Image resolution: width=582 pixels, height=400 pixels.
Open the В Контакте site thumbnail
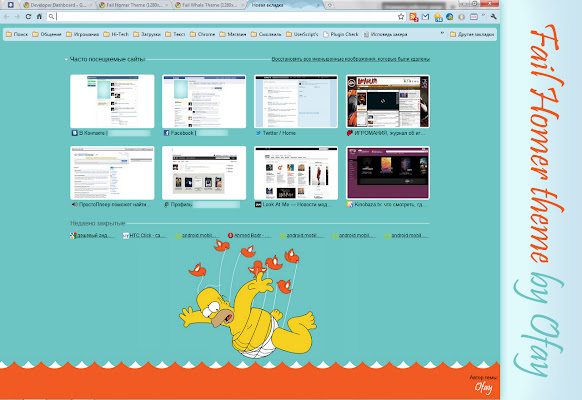(x=112, y=101)
